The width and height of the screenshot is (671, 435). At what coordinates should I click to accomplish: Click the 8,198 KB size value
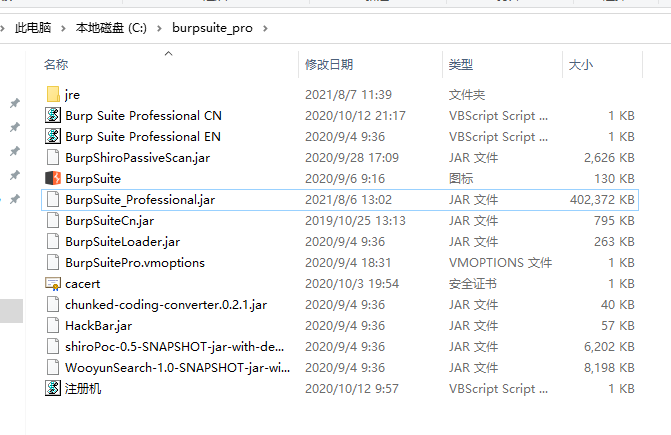click(x=609, y=367)
